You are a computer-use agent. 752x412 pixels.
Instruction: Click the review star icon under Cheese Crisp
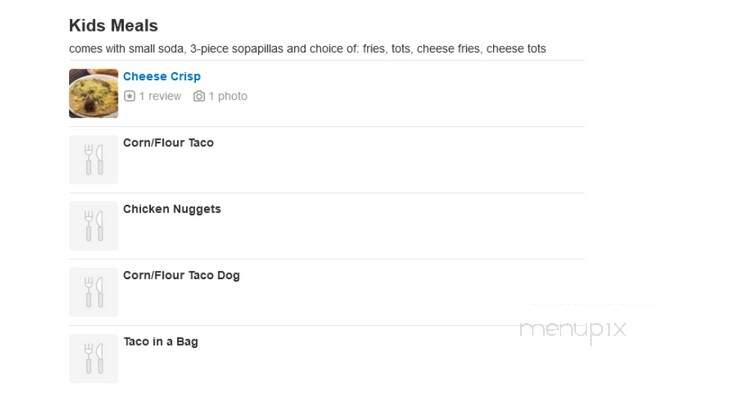point(129,96)
